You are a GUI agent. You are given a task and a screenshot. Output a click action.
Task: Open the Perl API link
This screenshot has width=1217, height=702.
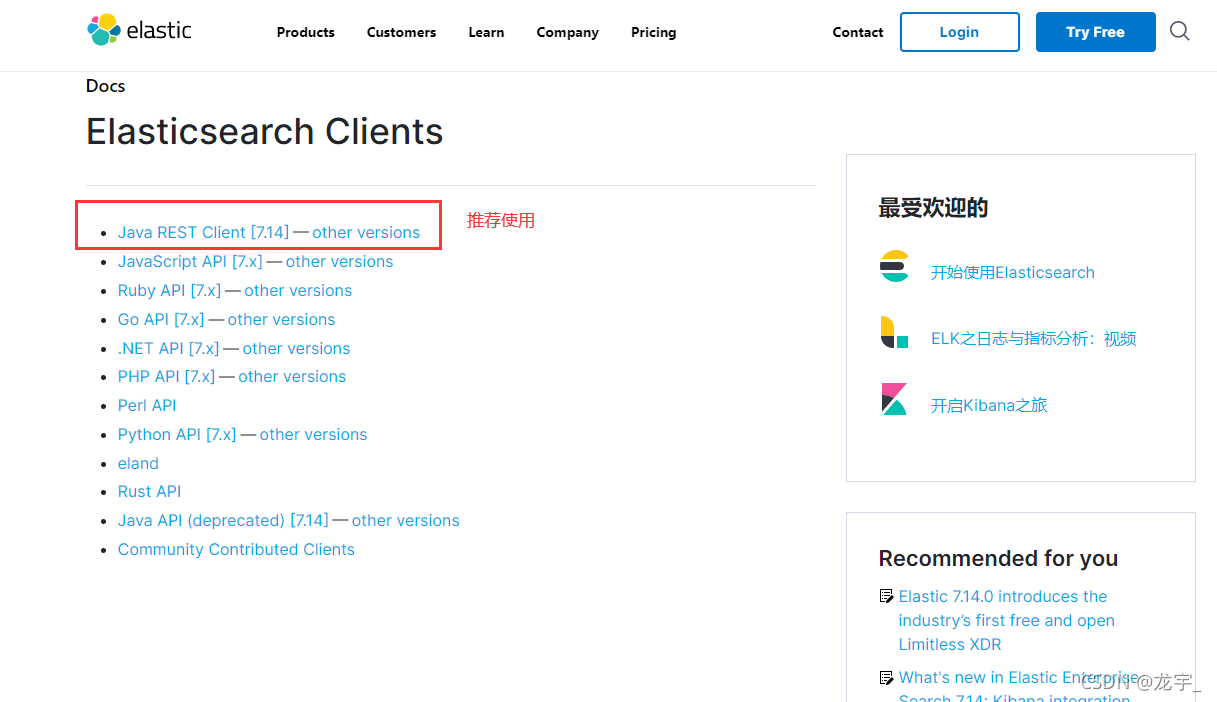(x=147, y=405)
